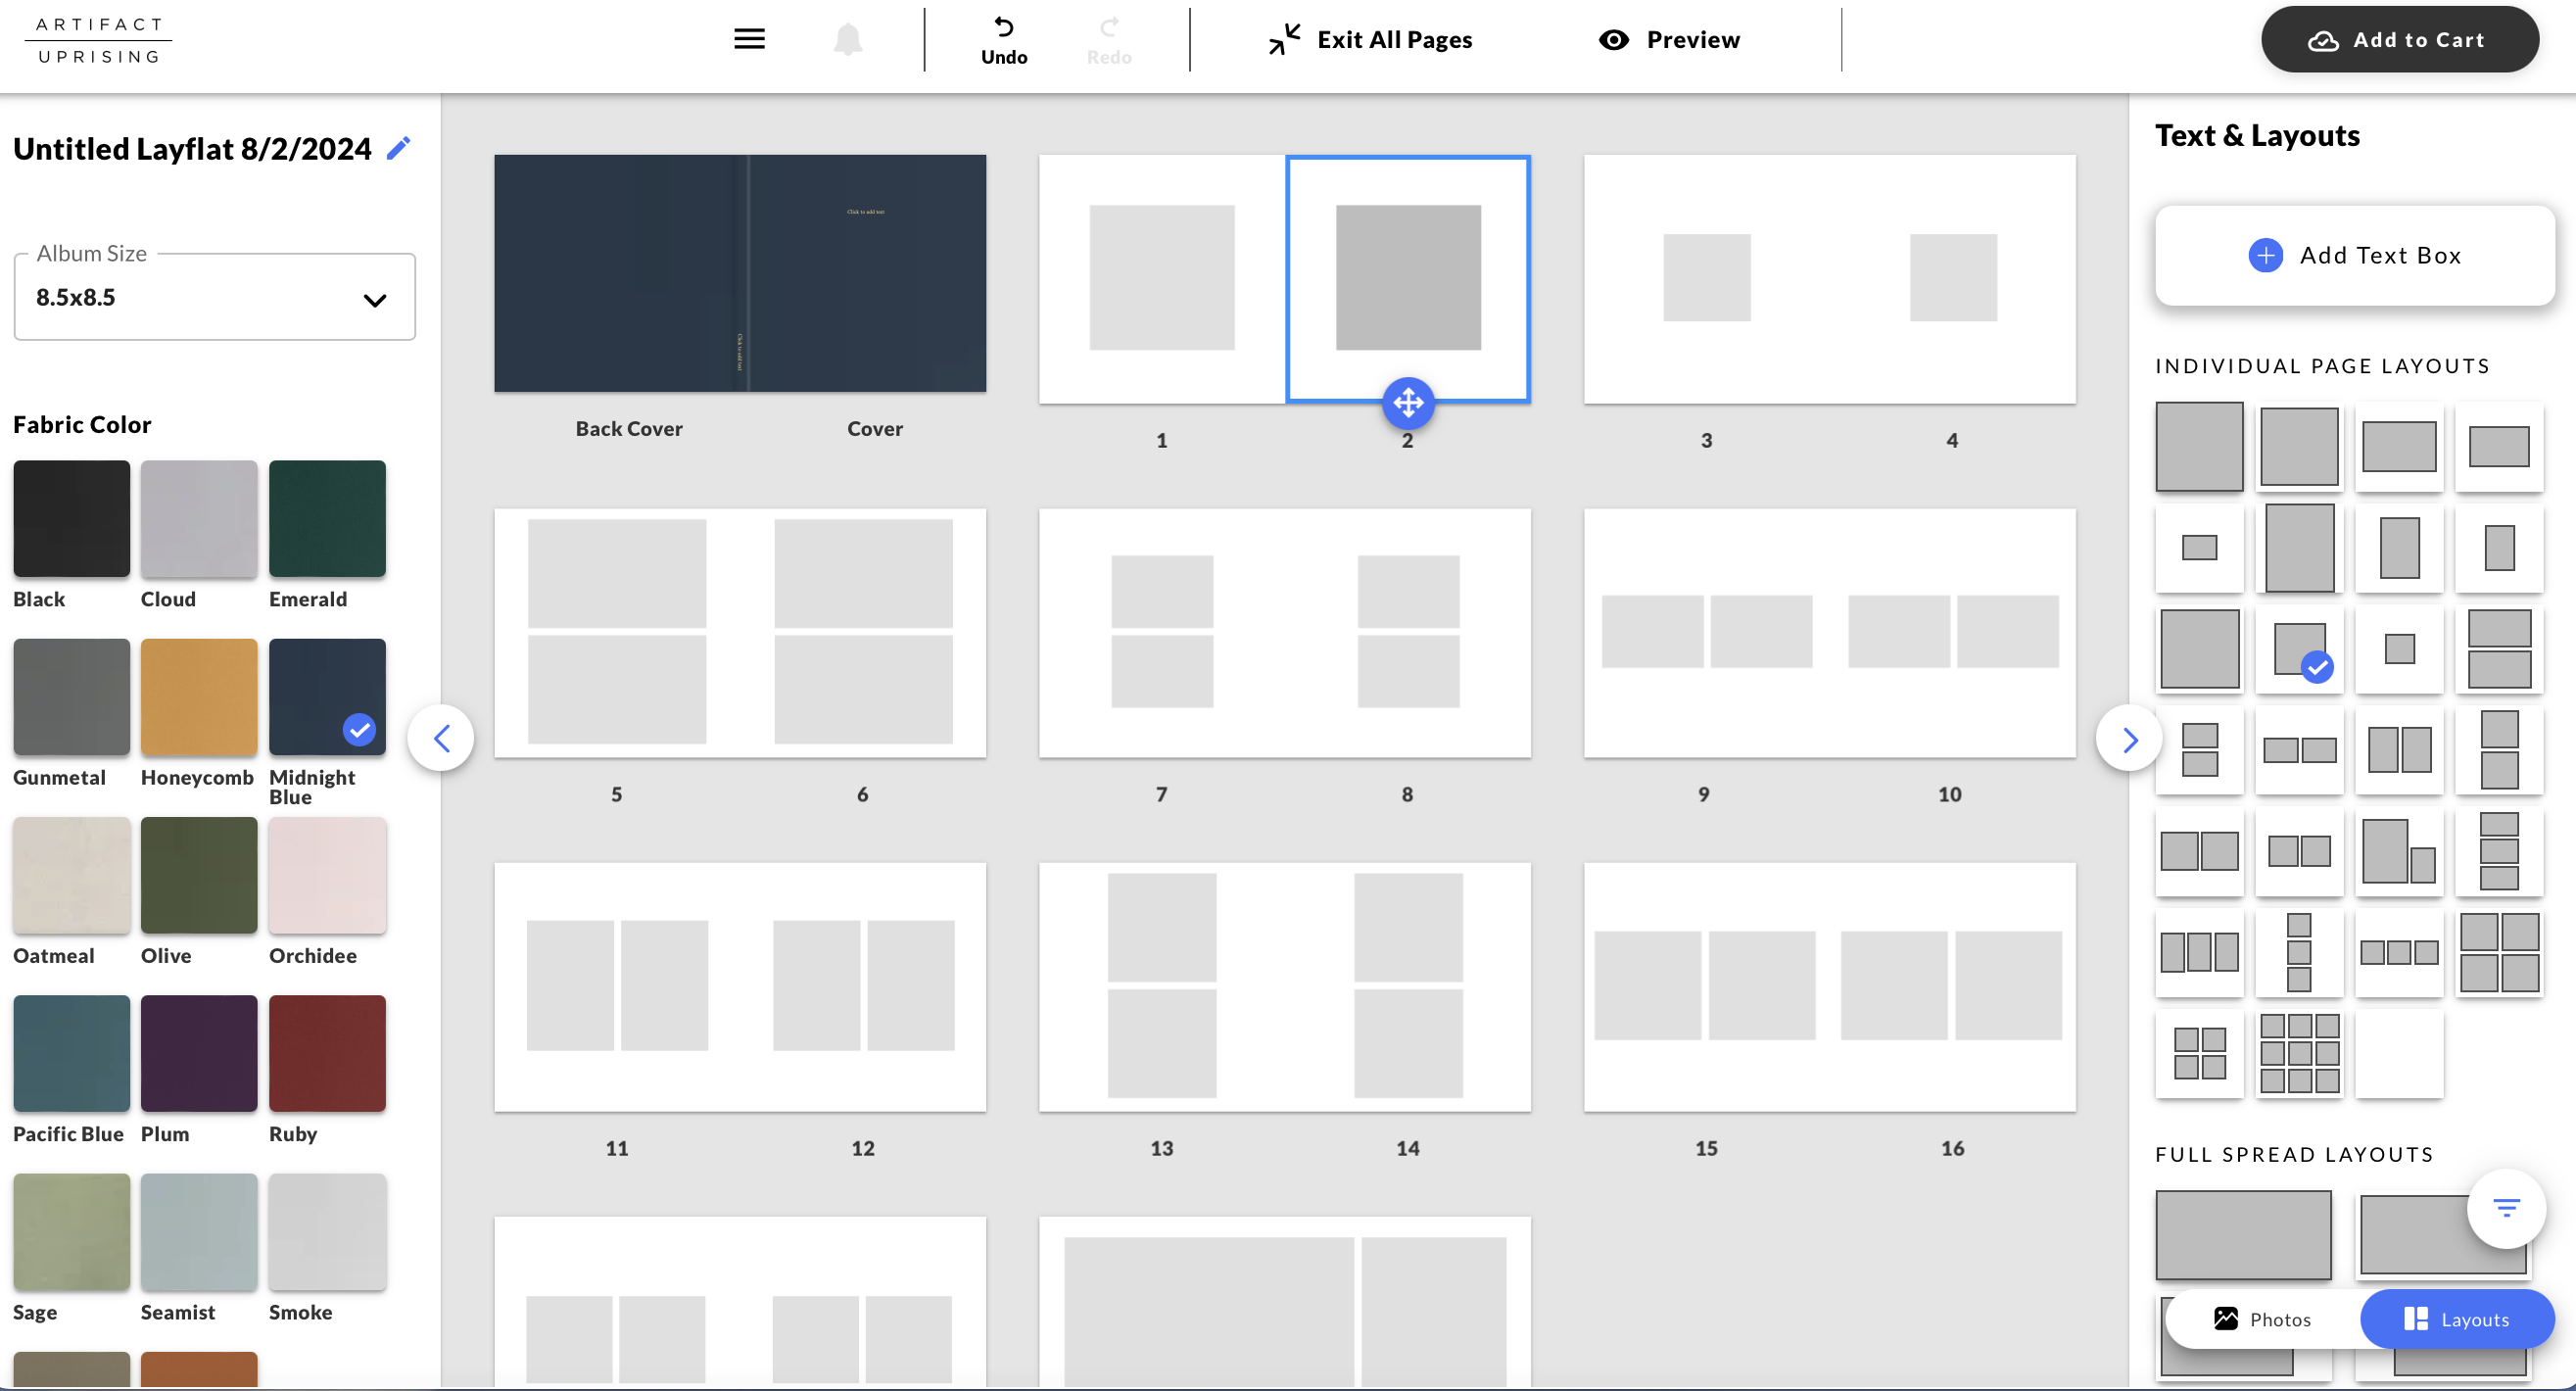Pick the Plum fabric swatch
This screenshot has width=2576, height=1391.
tap(198, 1052)
